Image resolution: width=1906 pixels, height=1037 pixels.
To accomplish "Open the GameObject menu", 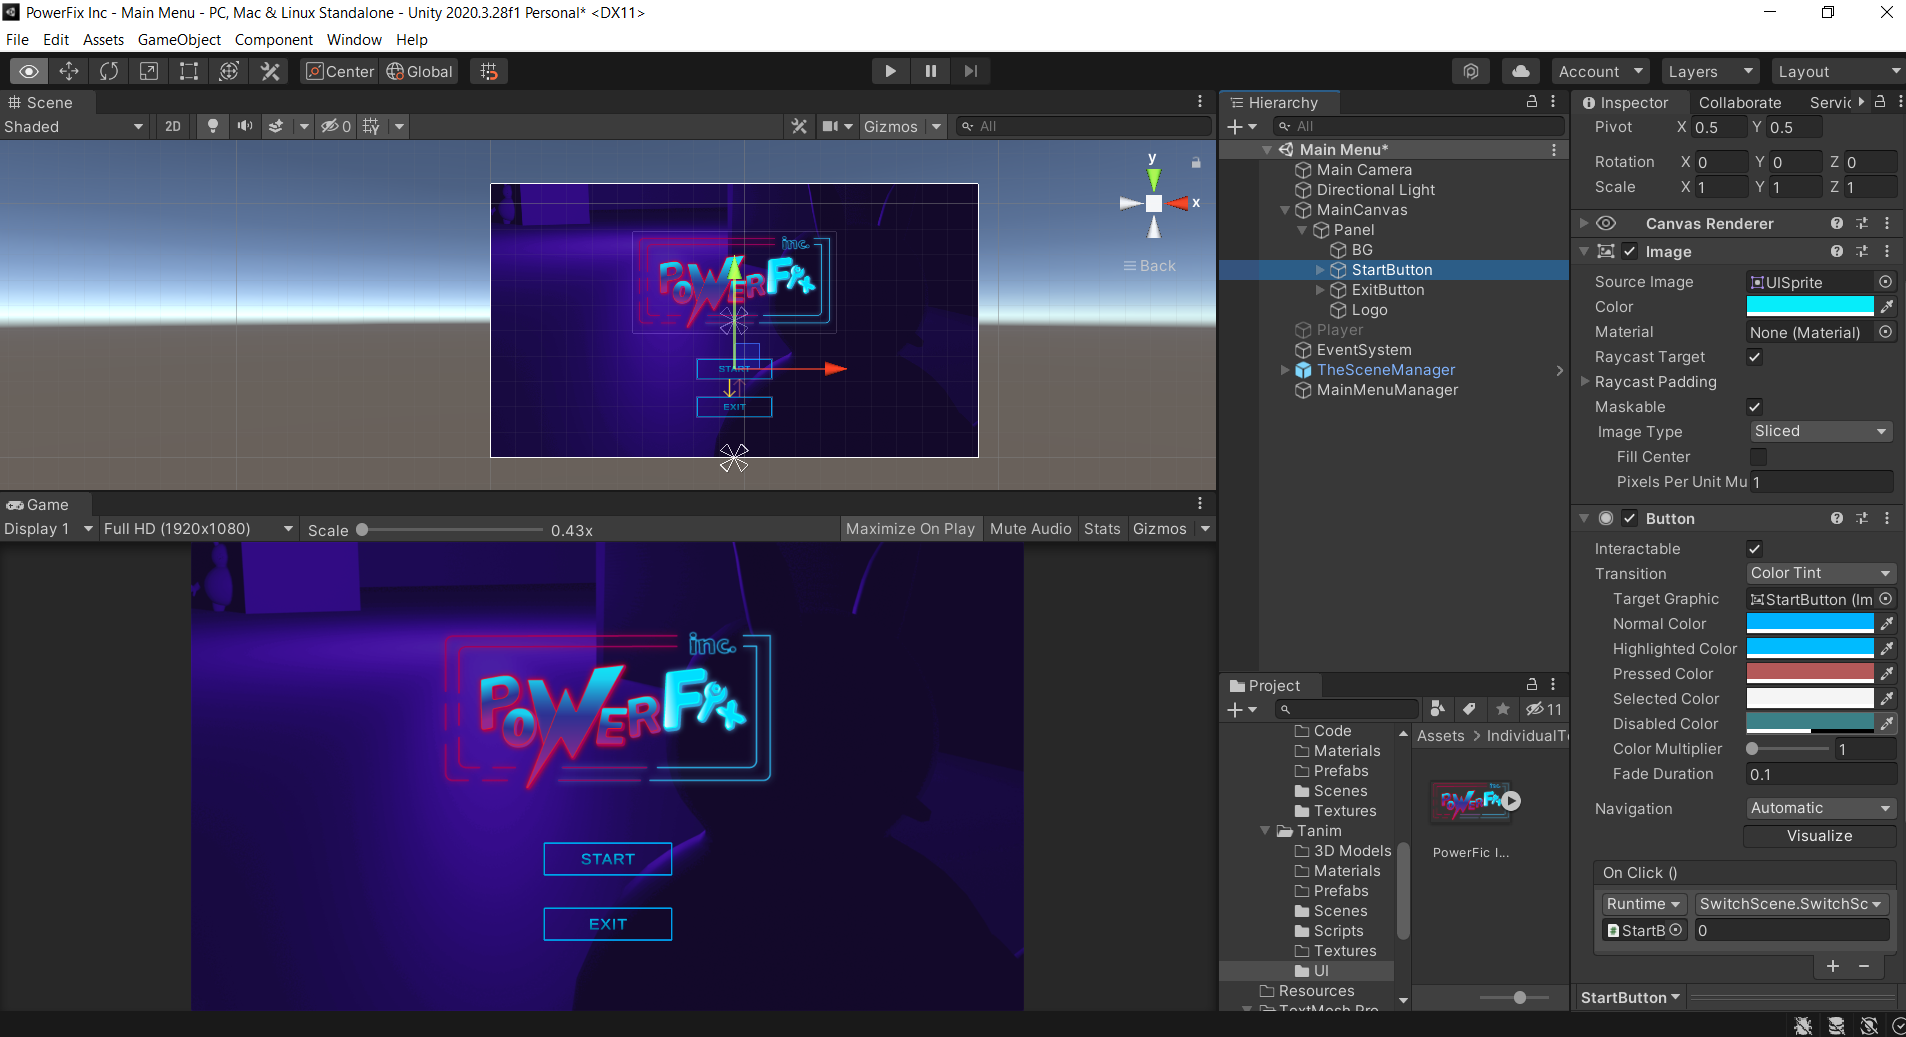I will 179,40.
